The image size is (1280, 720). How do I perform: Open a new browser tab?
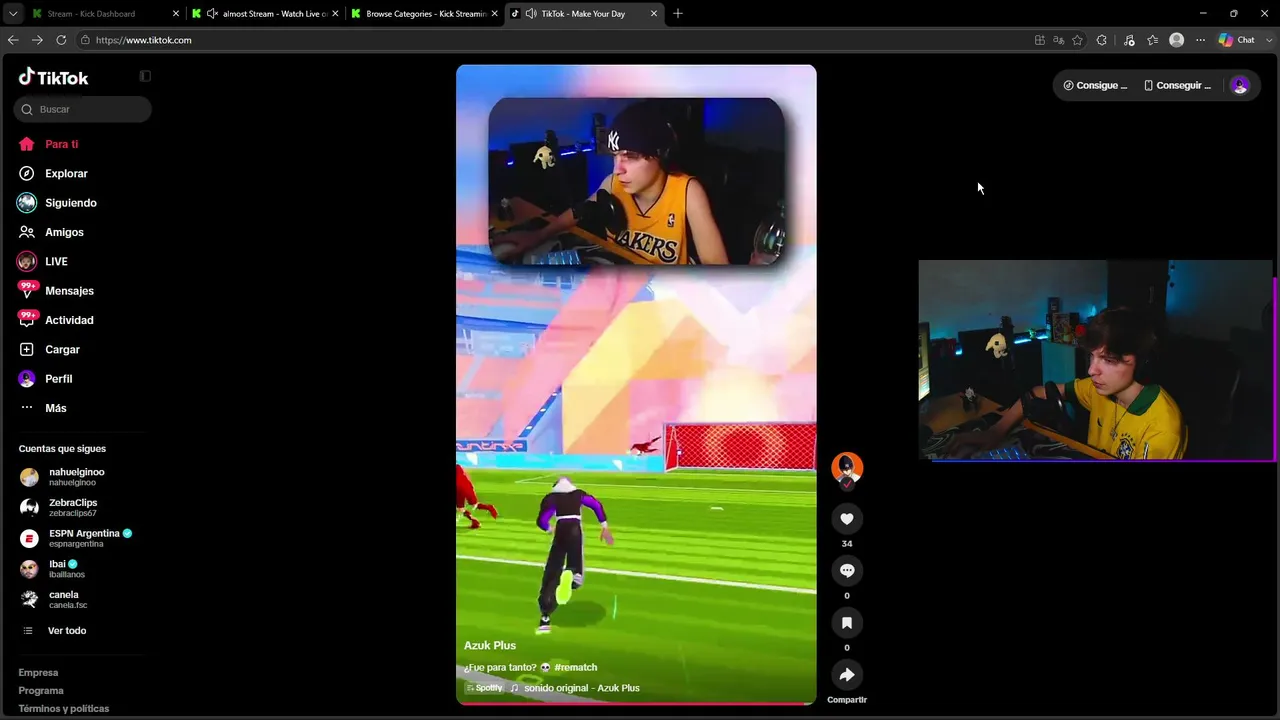(678, 14)
